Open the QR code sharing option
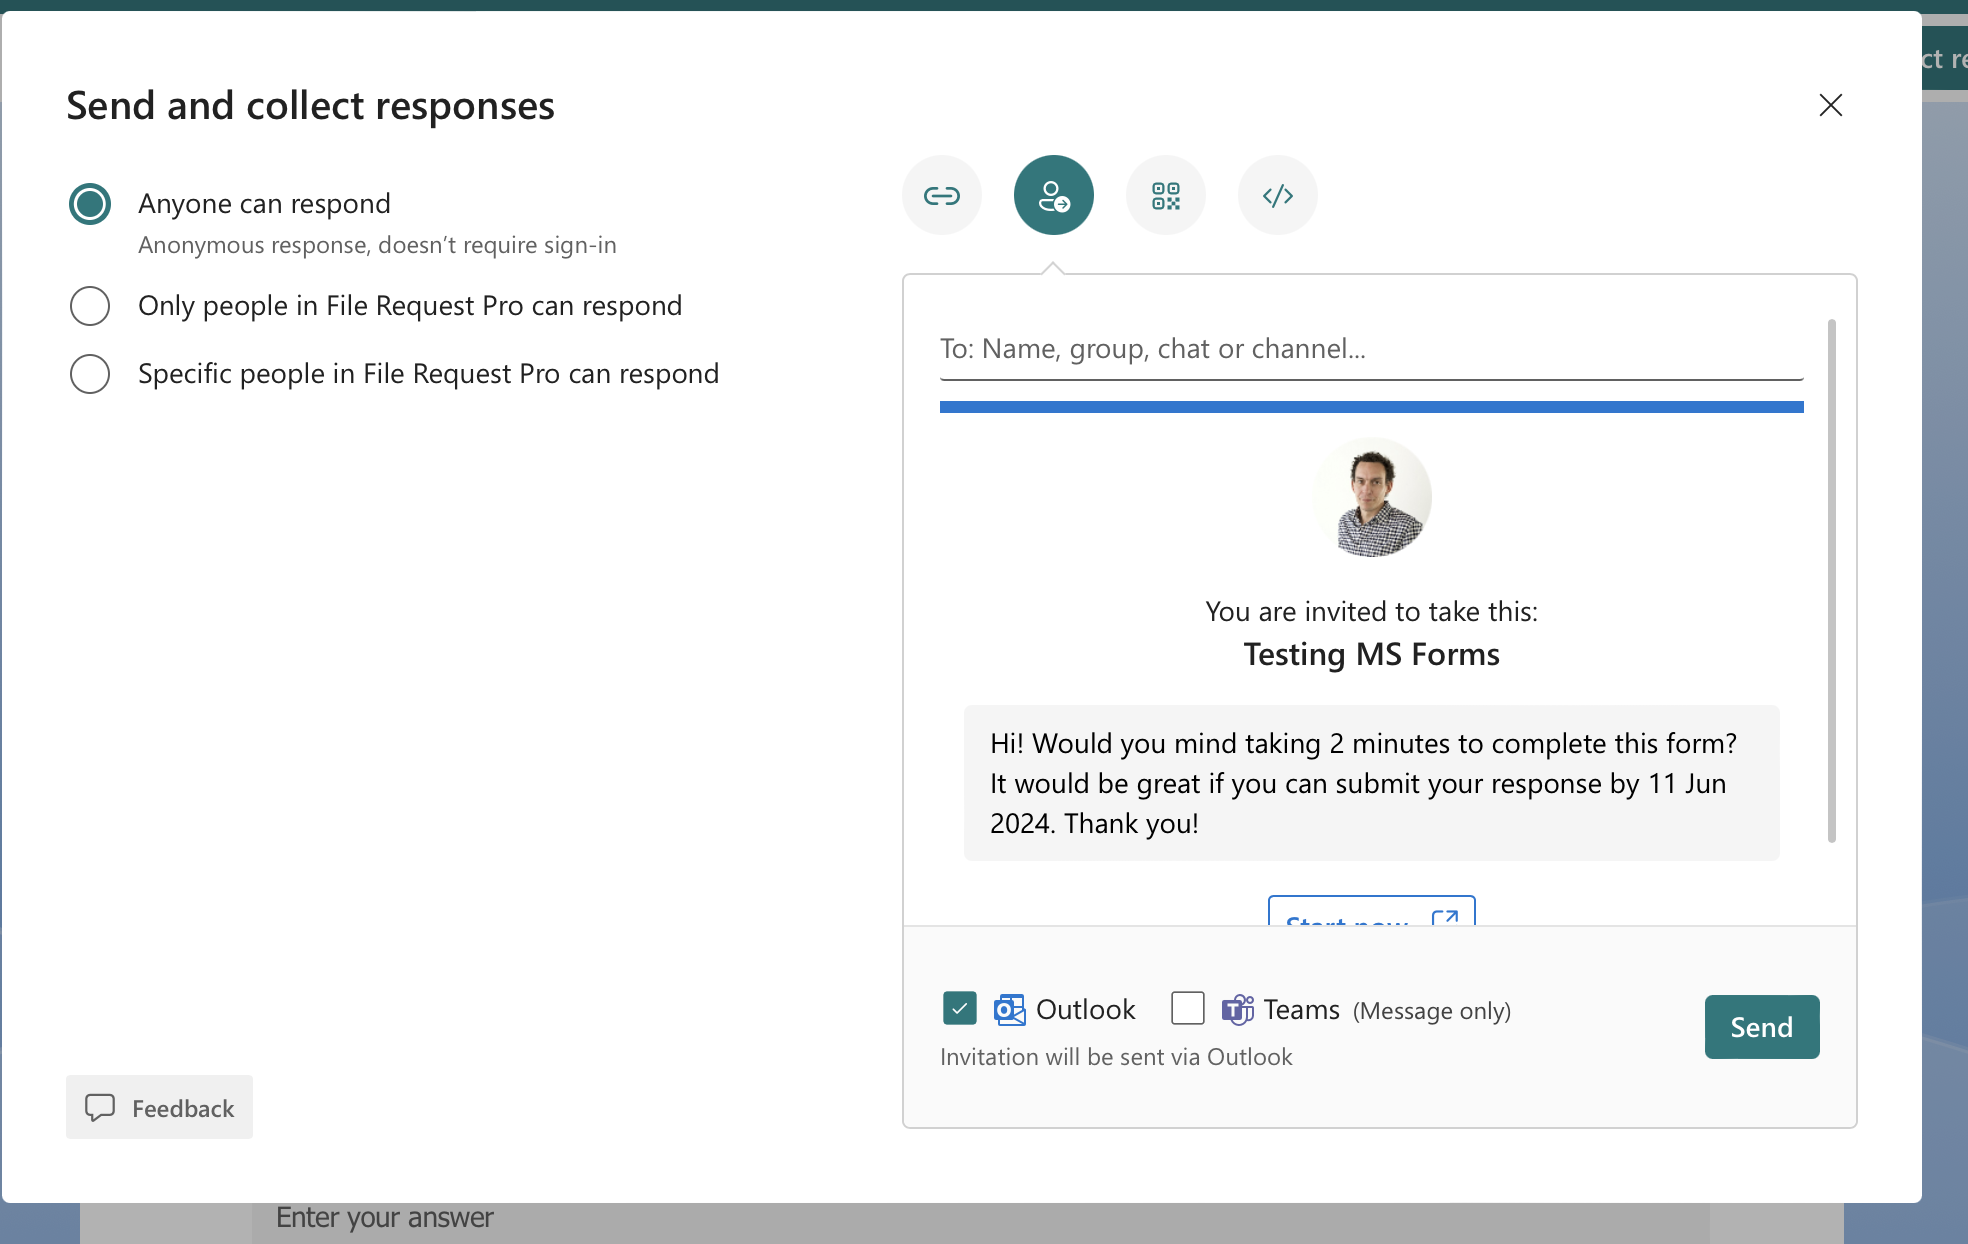Image resolution: width=1968 pixels, height=1244 pixels. [1165, 195]
